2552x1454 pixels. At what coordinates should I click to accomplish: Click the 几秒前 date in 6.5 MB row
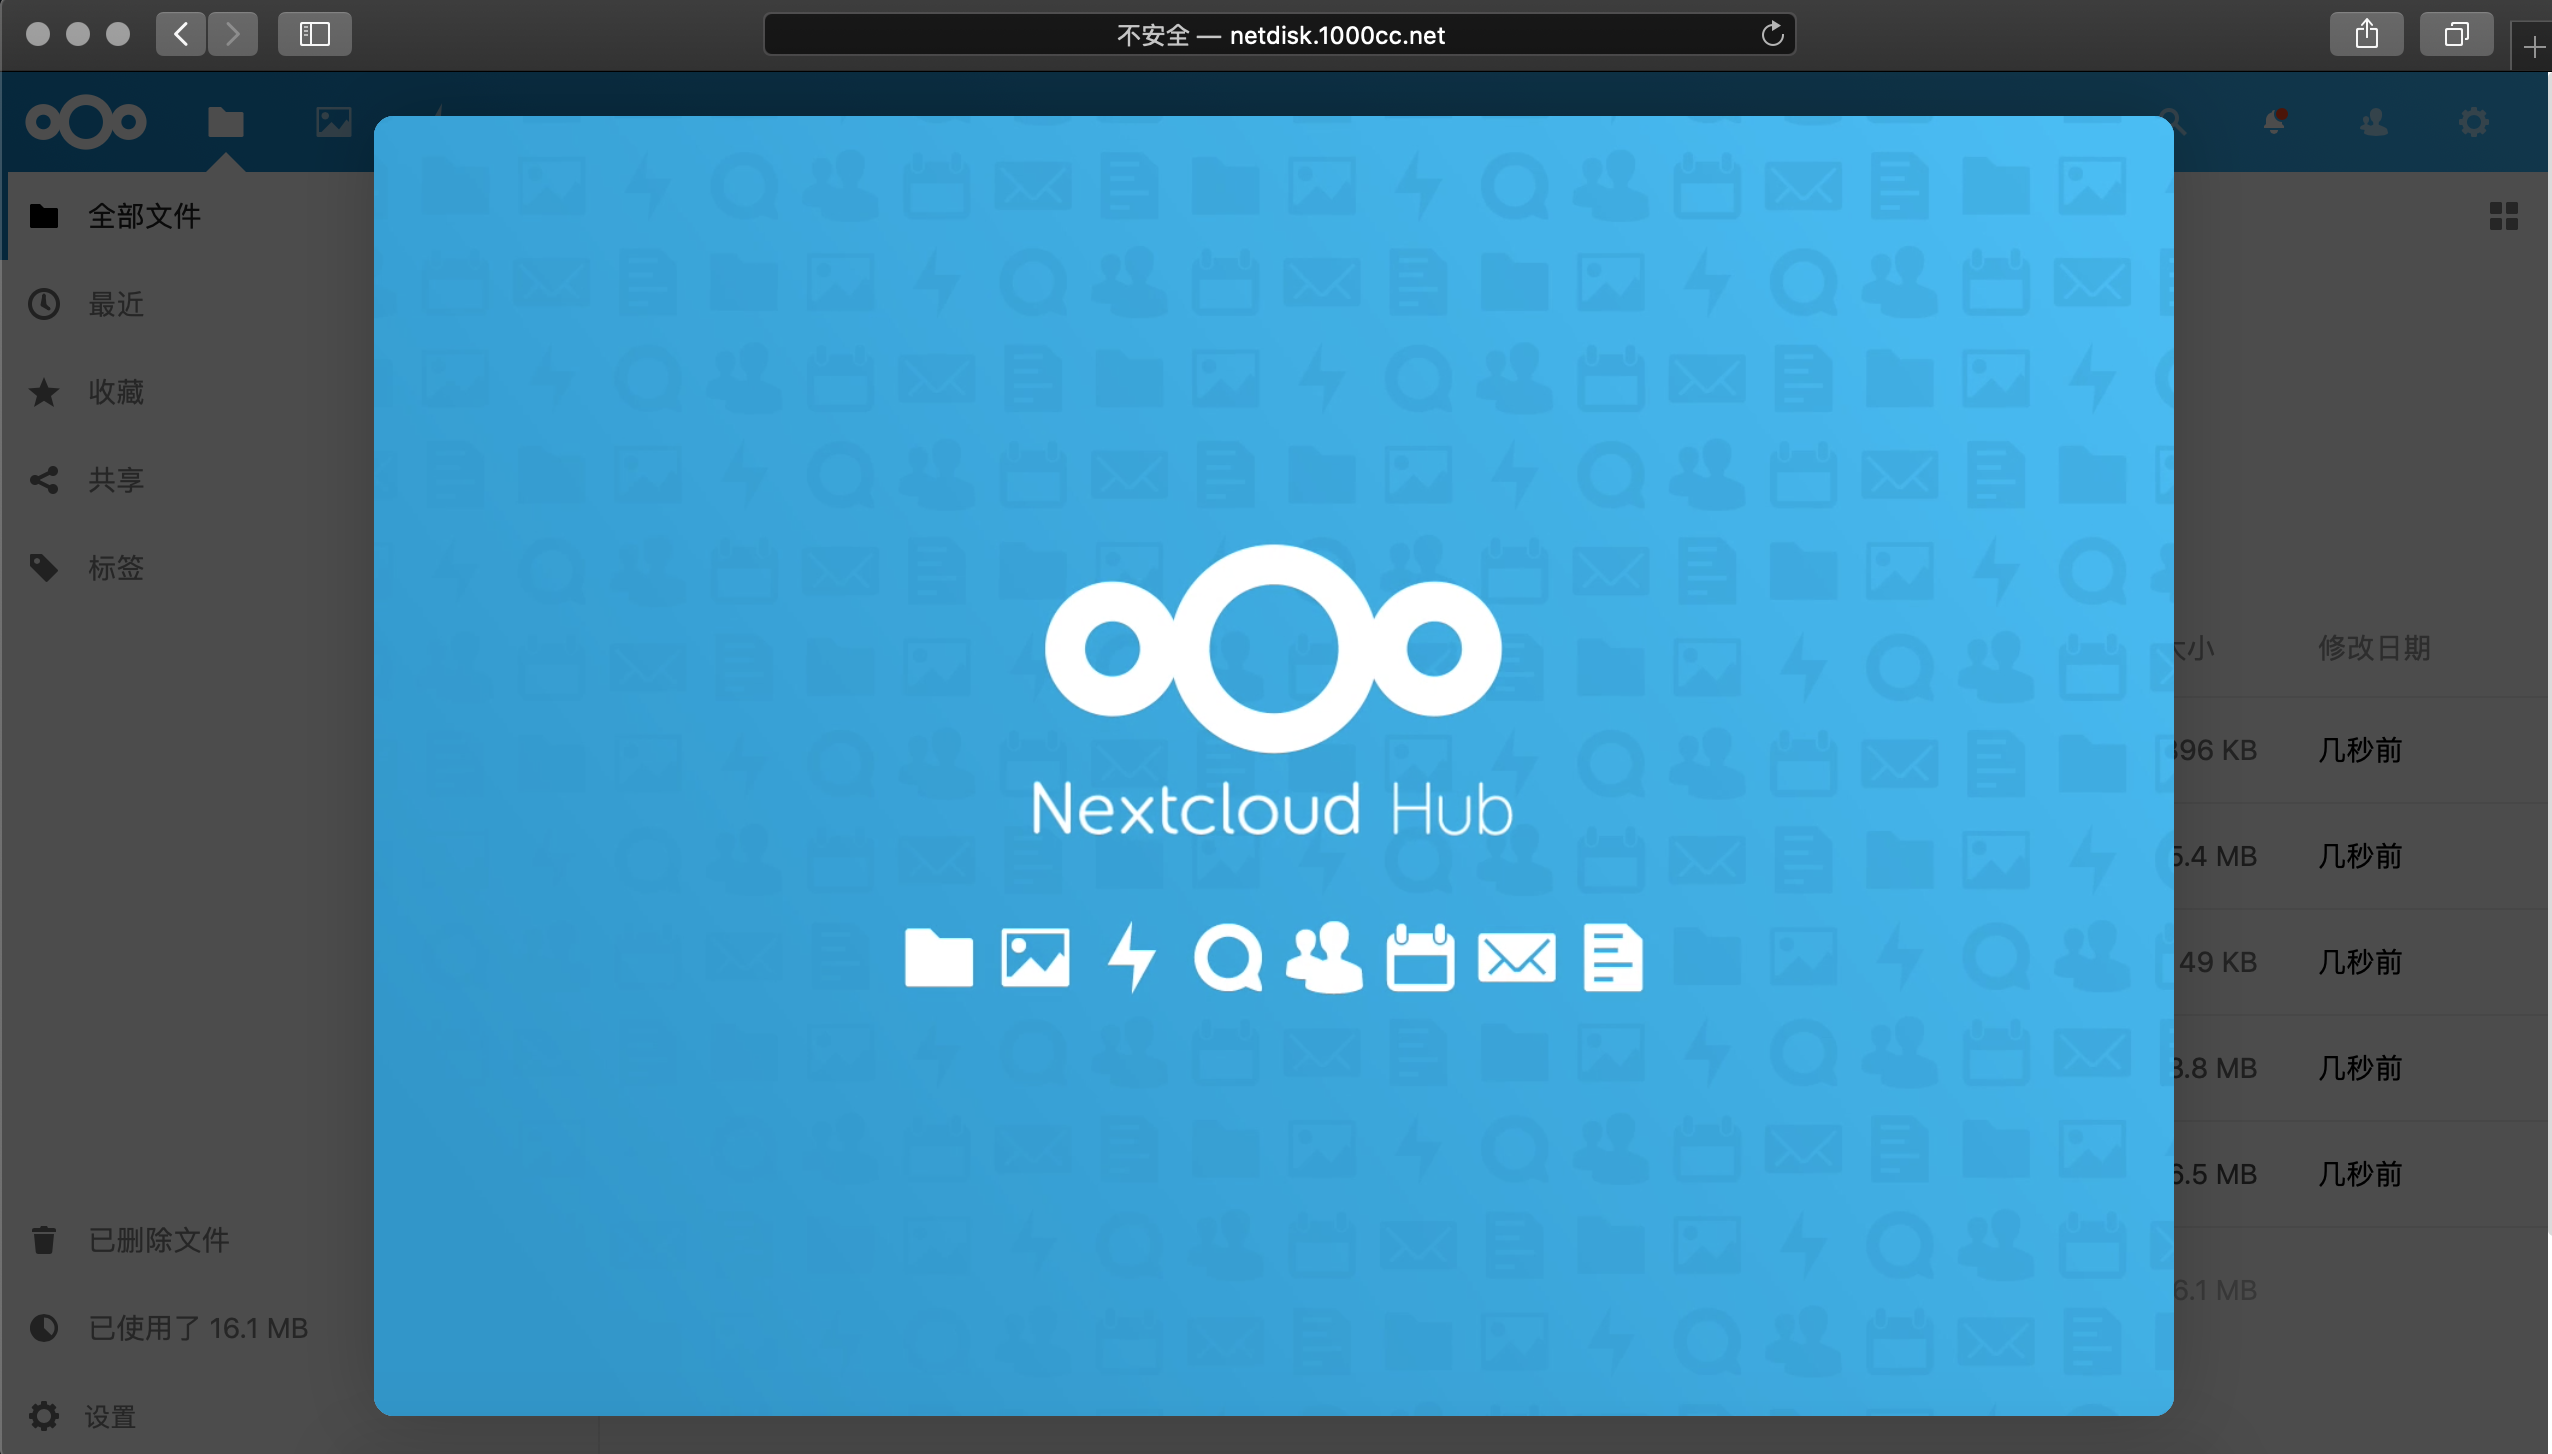[2360, 1174]
